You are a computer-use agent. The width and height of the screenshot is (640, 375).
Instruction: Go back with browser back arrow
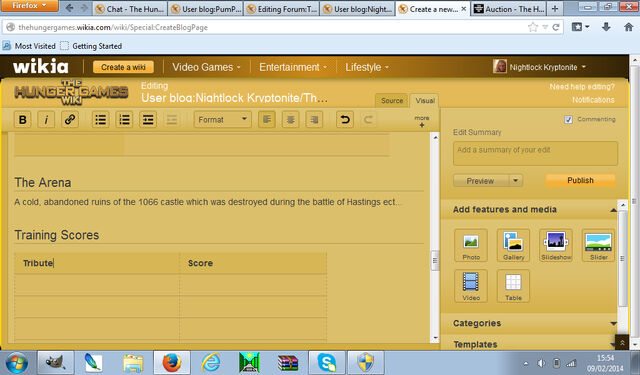[69, 8]
